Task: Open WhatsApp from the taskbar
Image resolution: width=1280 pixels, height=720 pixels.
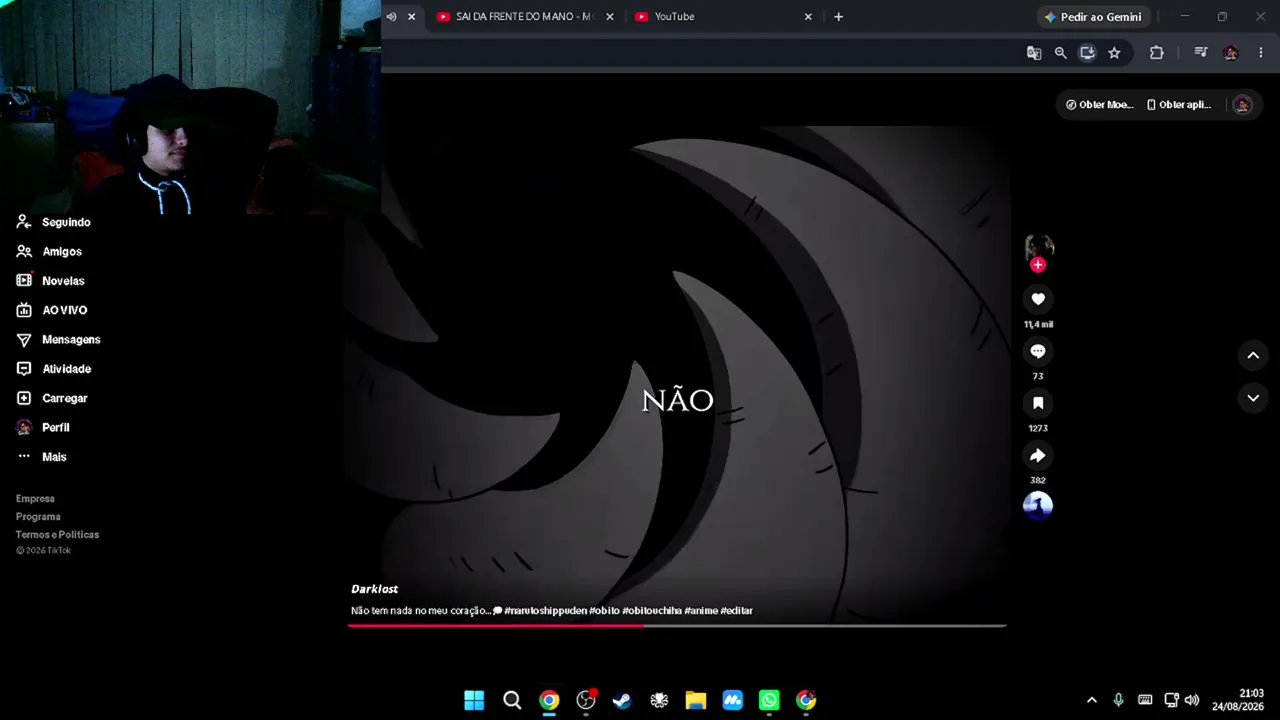Action: [x=769, y=700]
